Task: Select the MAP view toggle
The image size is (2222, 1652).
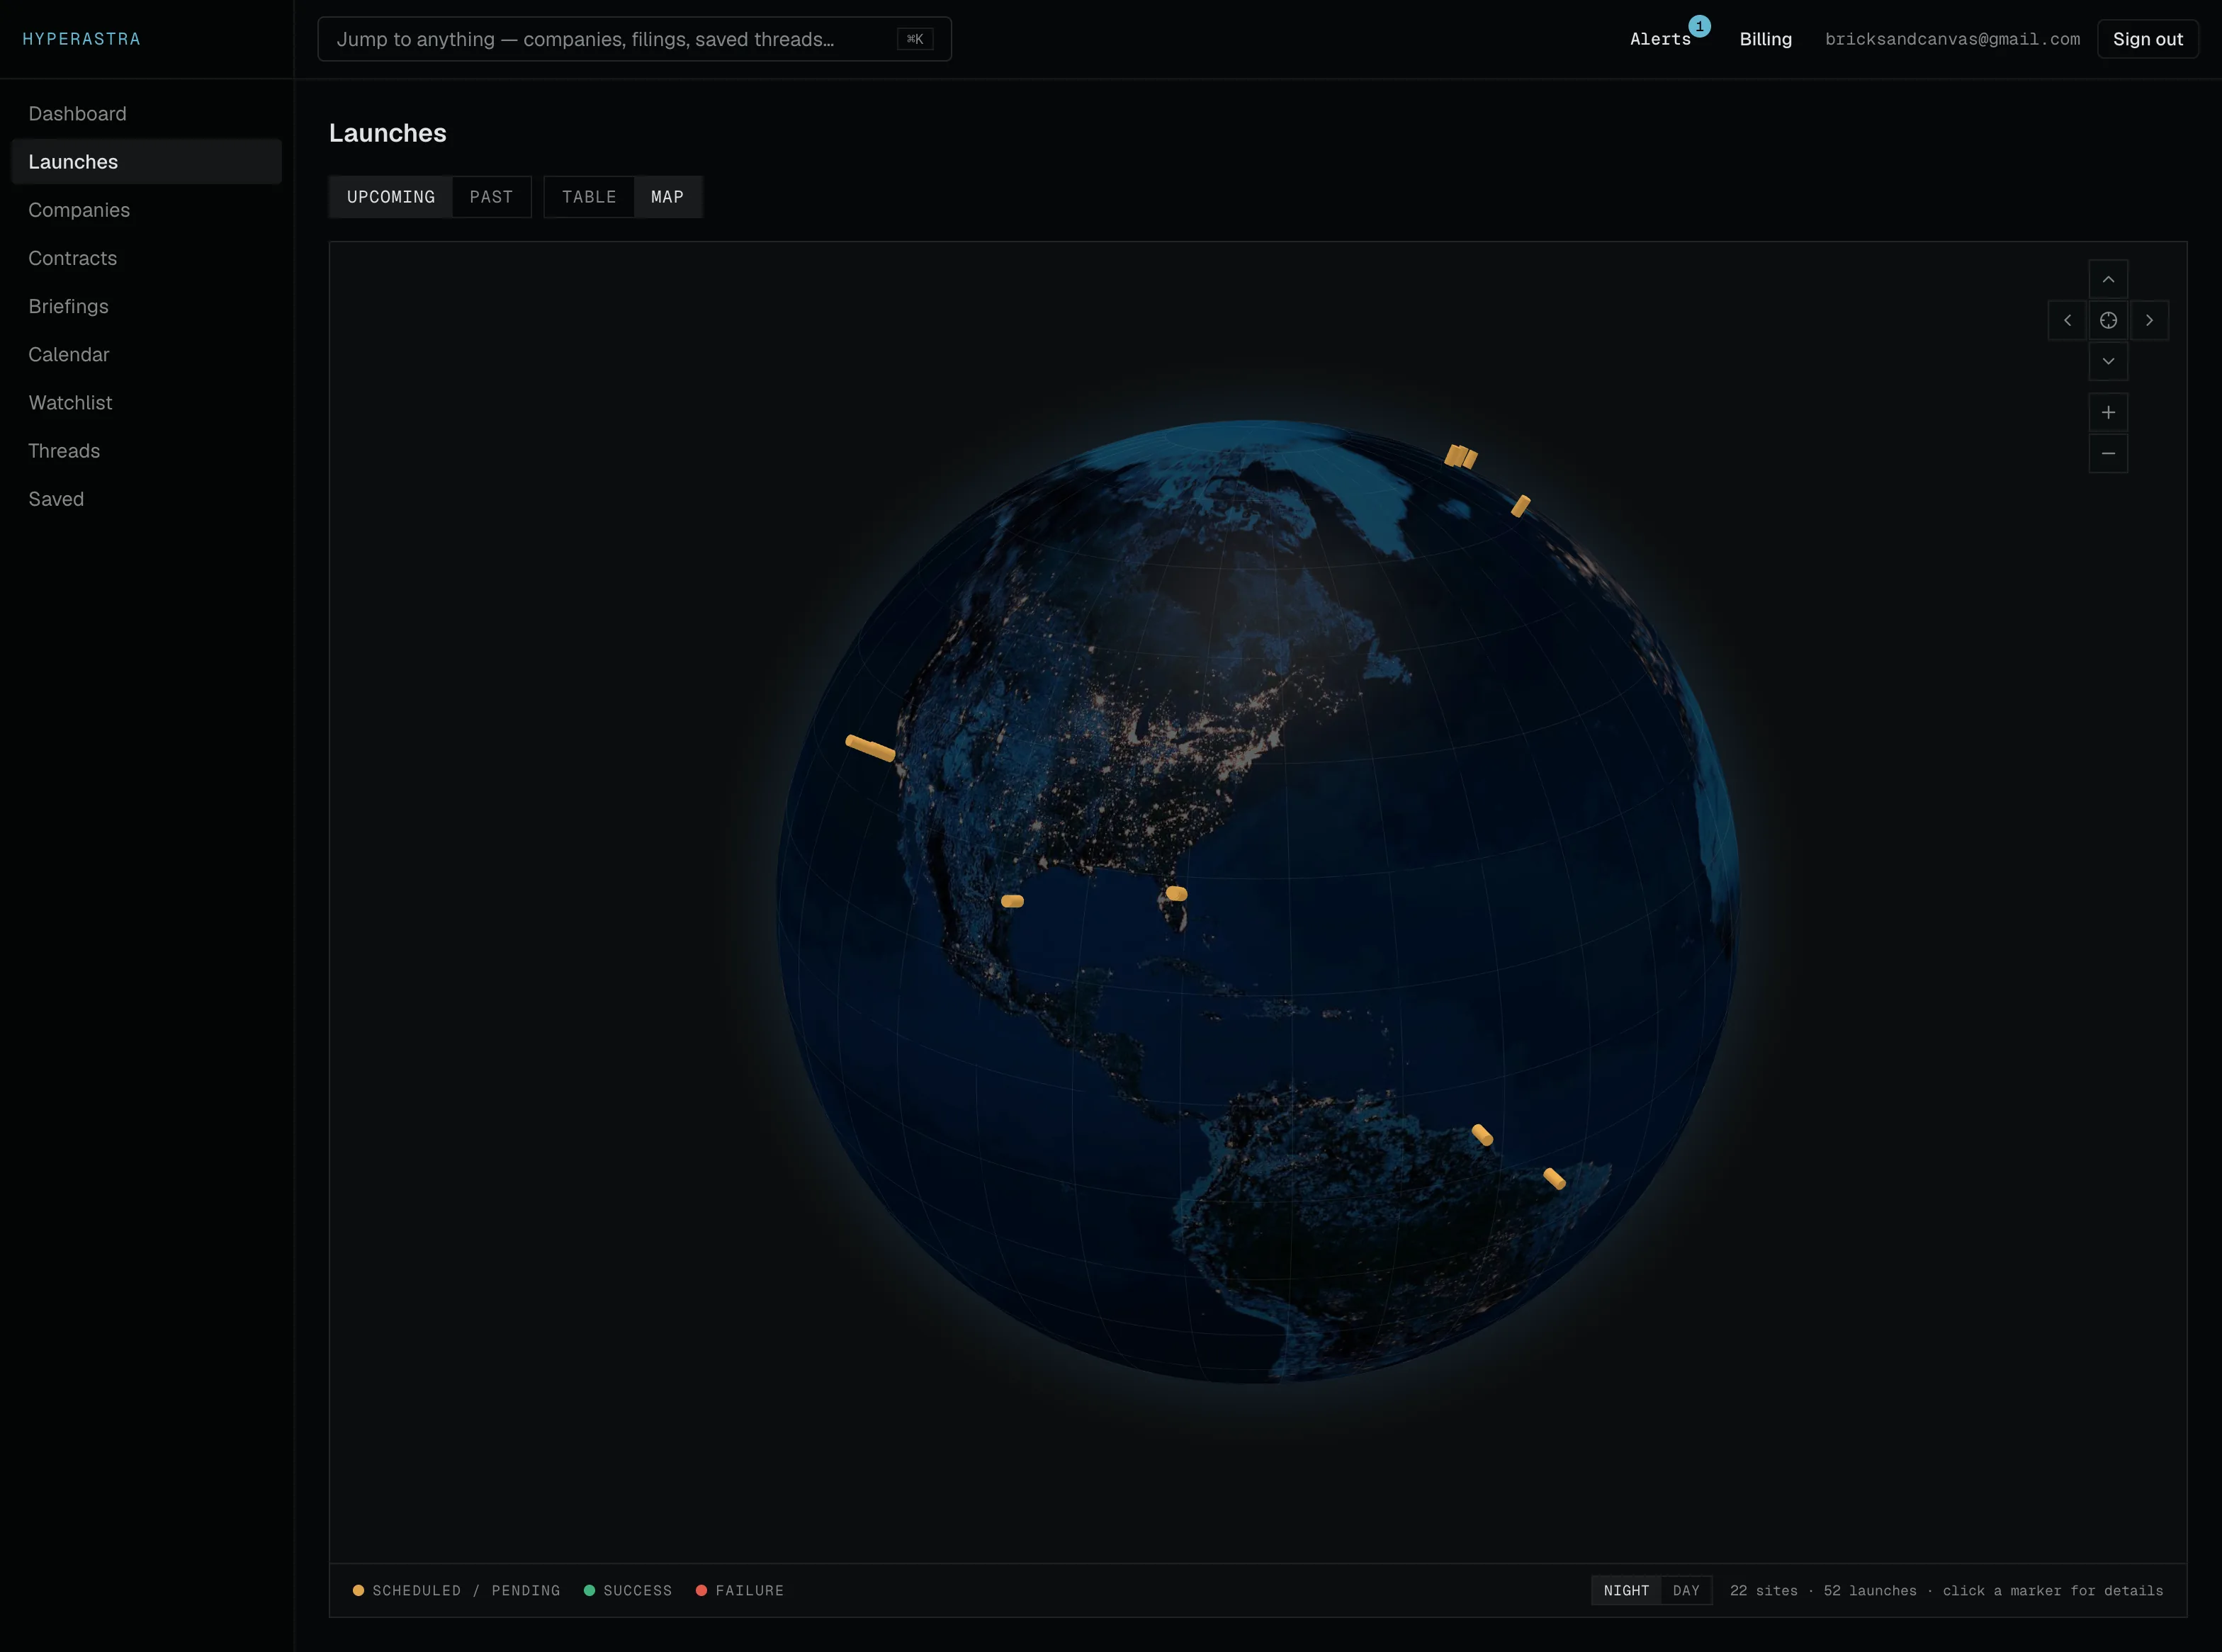Action: (667, 197)
